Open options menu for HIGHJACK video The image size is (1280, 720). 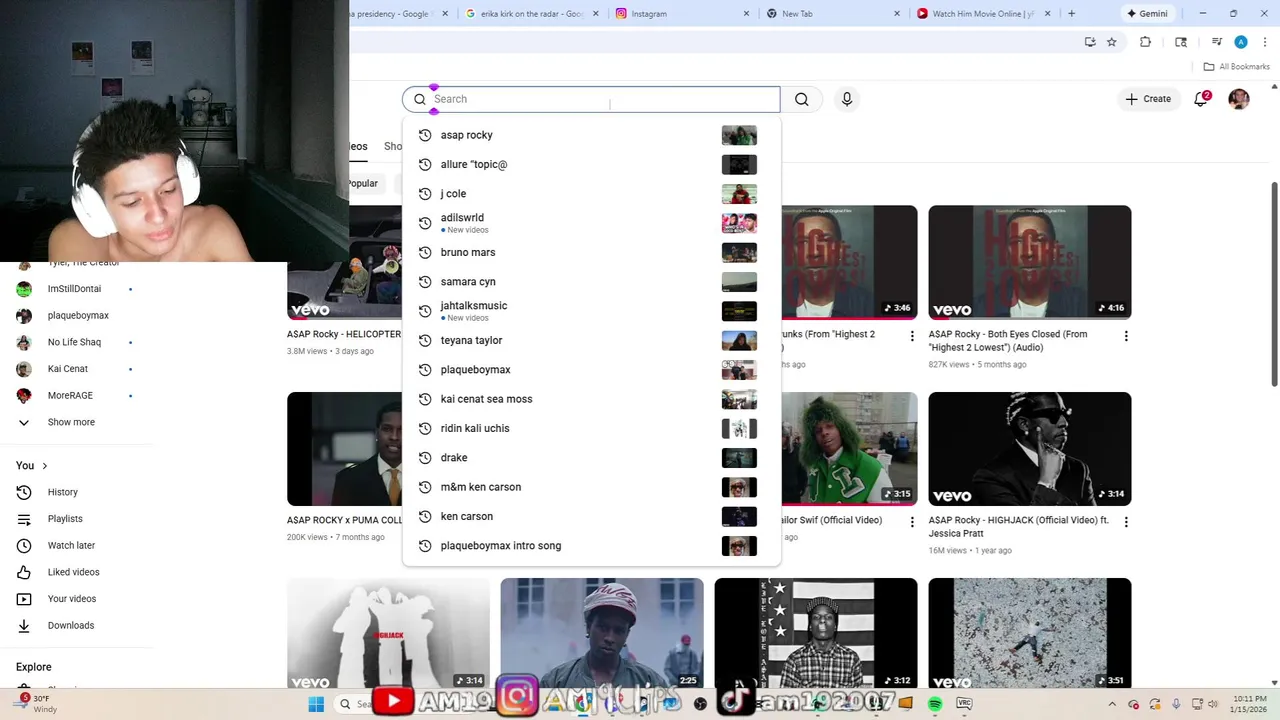(1126, 522)
